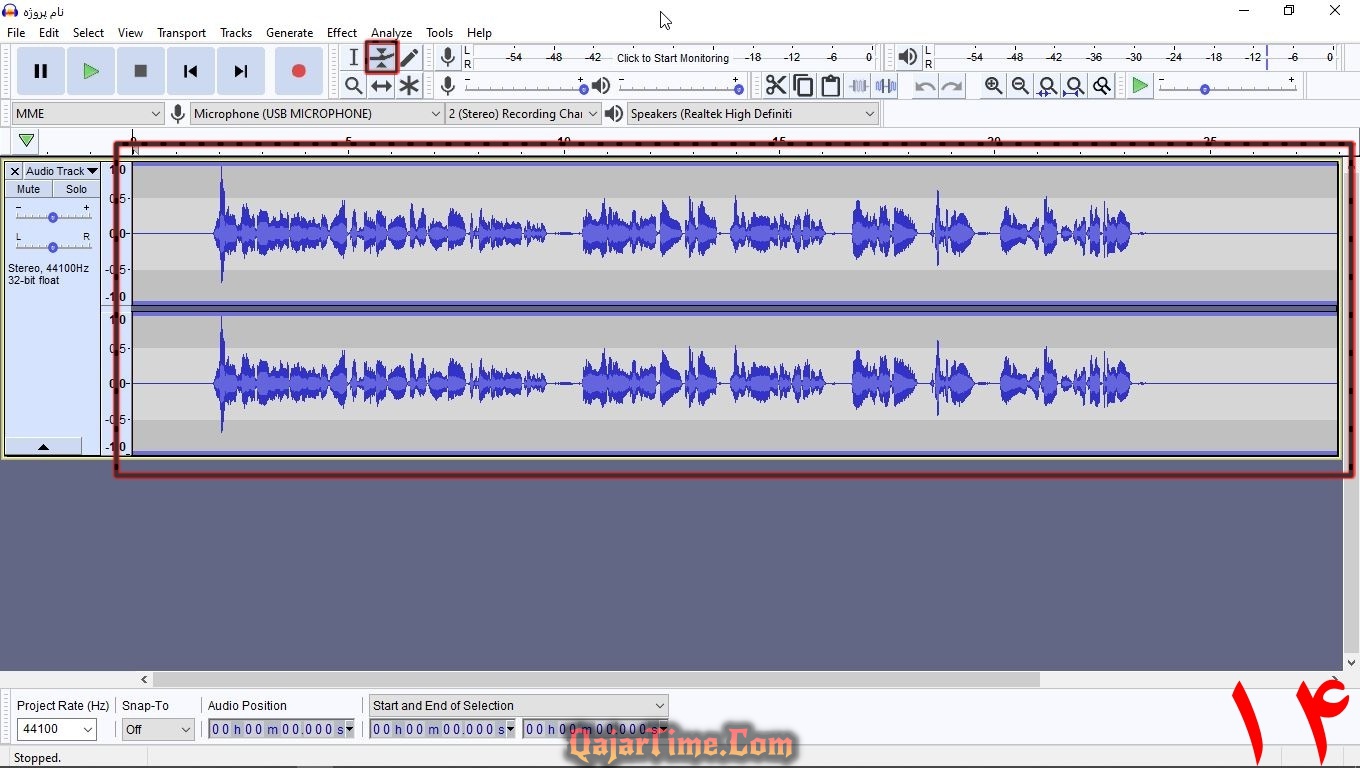Image resolution: width=1360 pixels, height=768 pixels.
Task: Open the Effect menu
Action: (x=341, y=33)
